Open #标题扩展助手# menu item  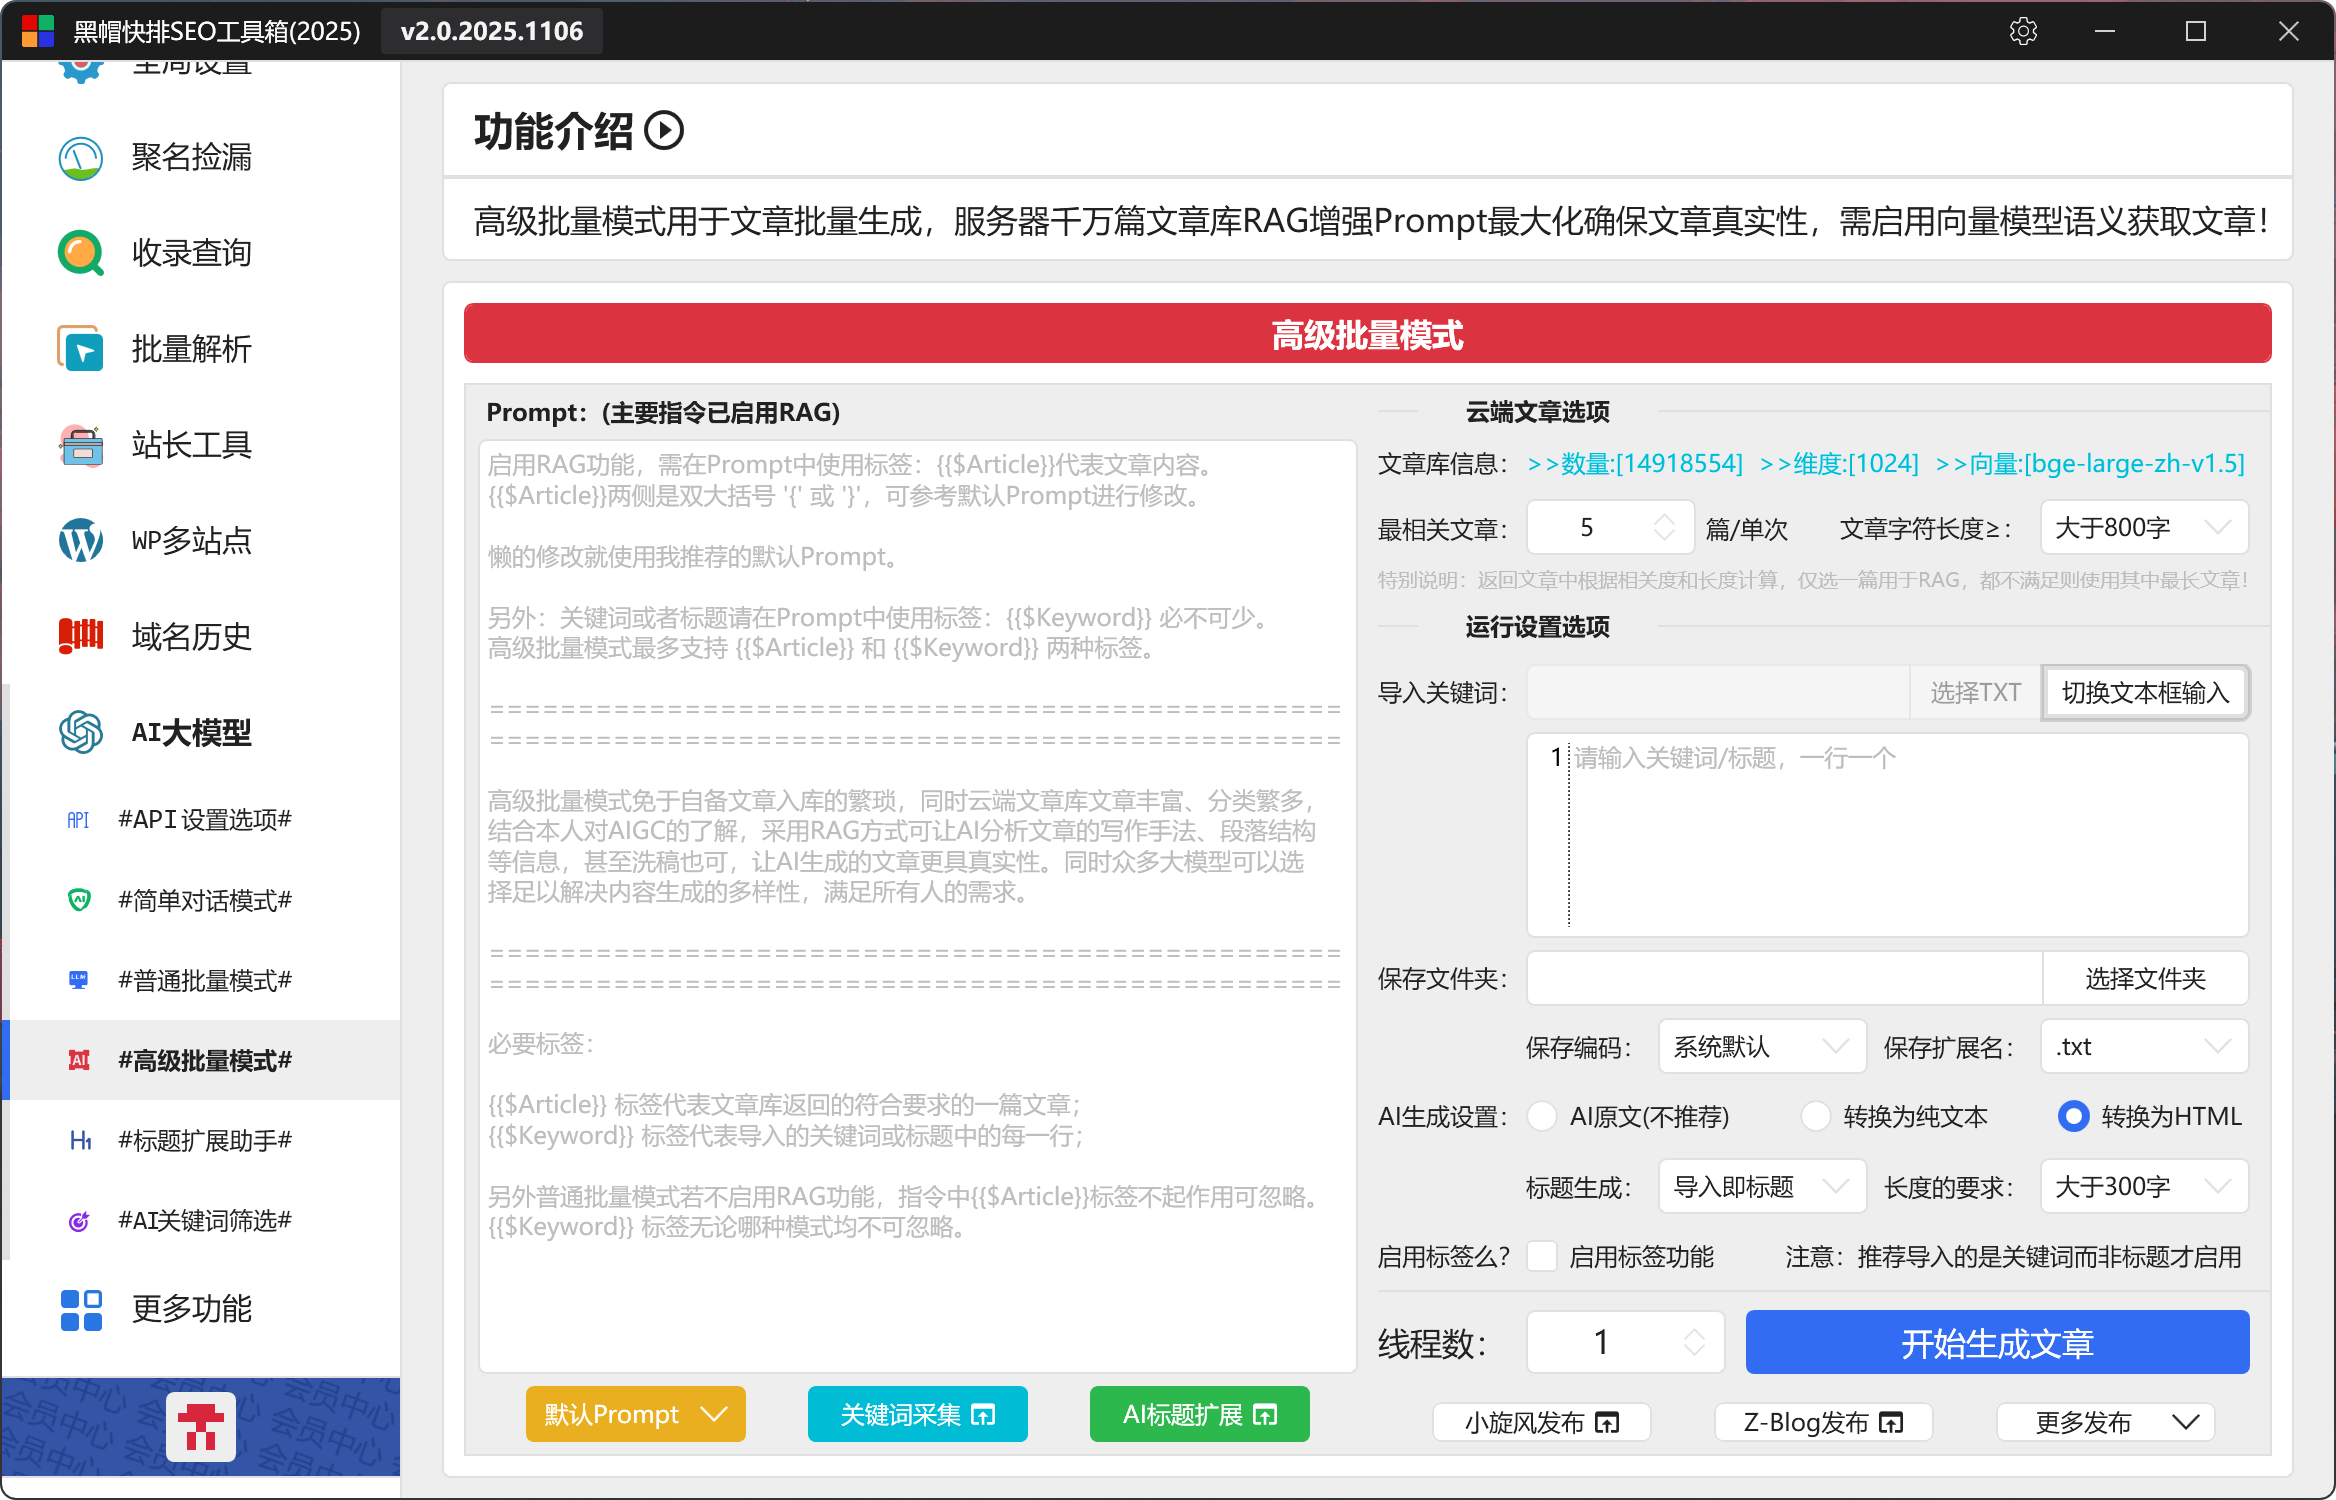pos(205,1140)
